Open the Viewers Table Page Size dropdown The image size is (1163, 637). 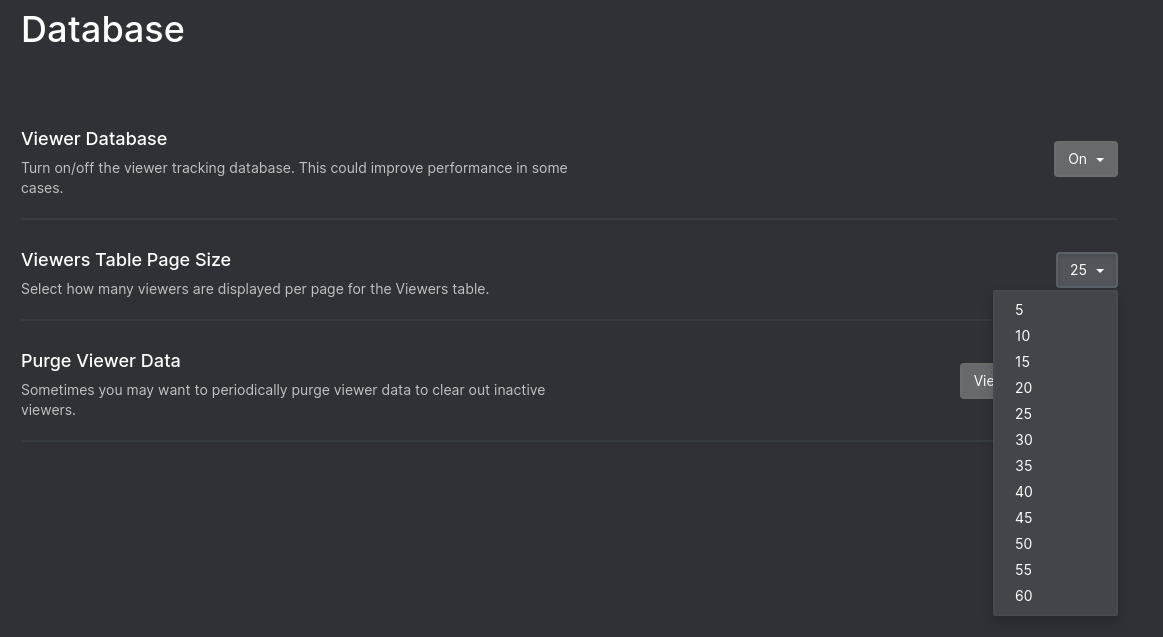(1086, 269)
